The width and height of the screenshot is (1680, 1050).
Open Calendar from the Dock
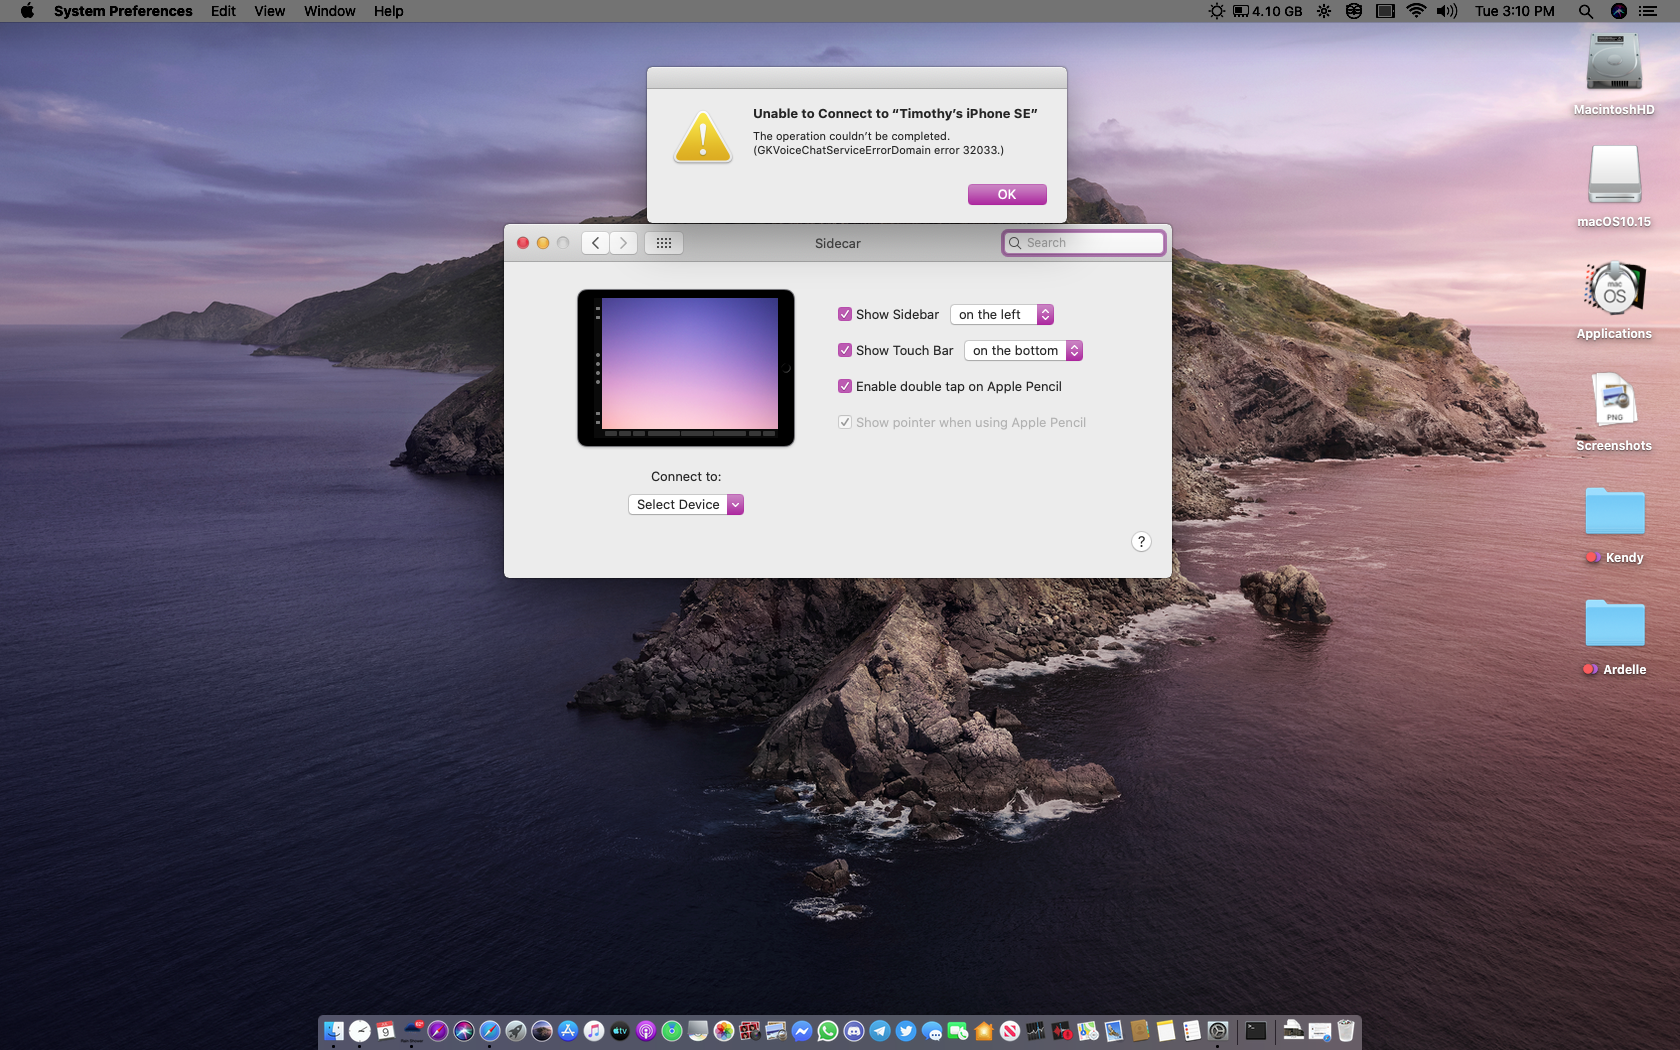tap(386, 1031)
